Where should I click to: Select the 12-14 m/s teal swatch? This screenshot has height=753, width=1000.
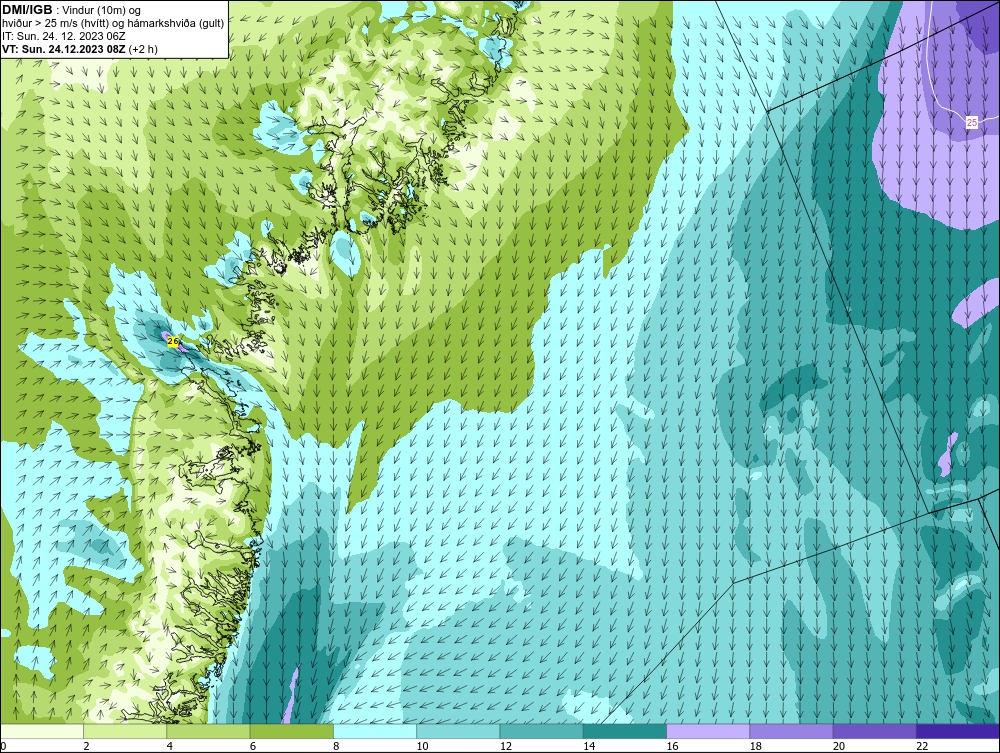pyautogui.click(x=541, y=731)
